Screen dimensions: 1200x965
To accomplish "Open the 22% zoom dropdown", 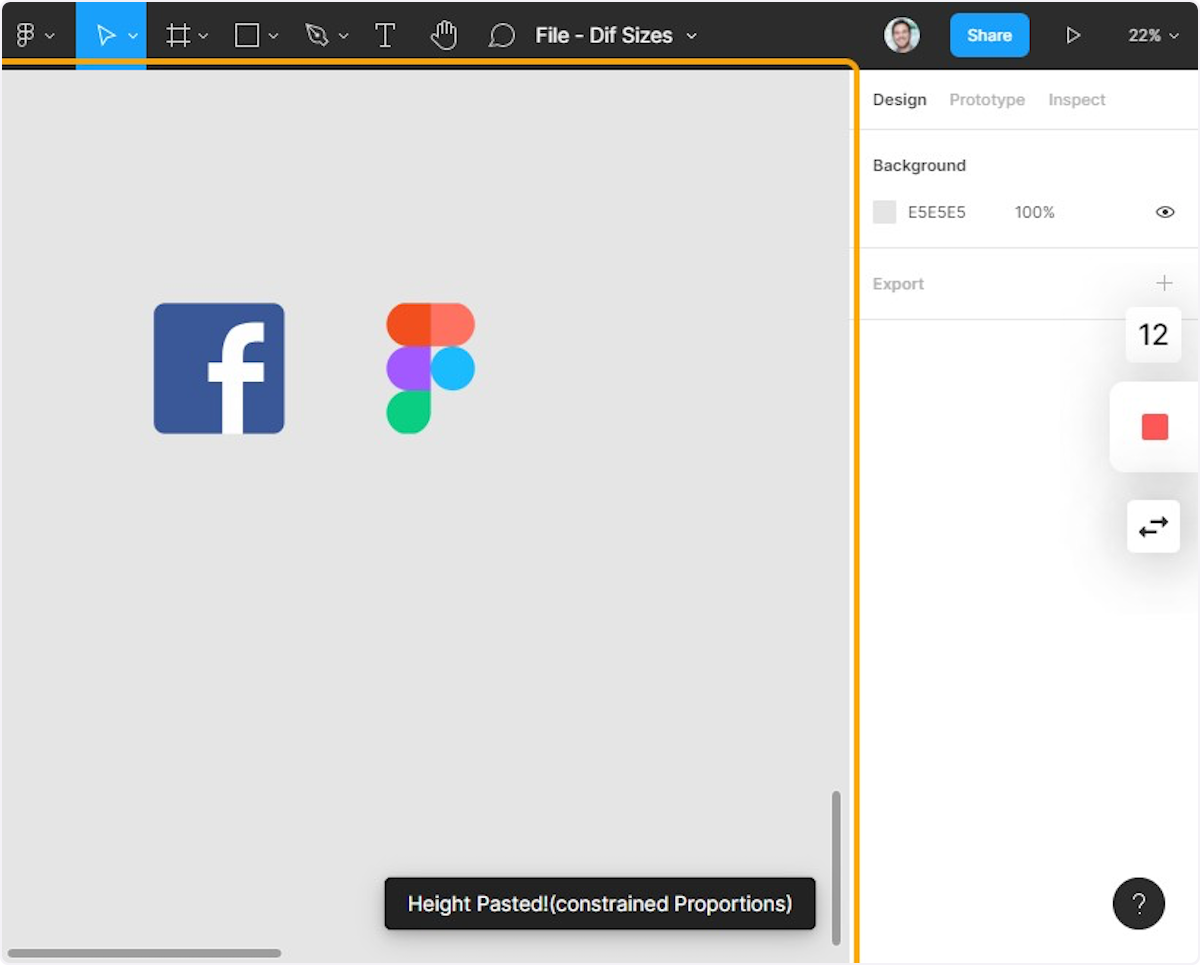I will click(x=1154, y=36).
